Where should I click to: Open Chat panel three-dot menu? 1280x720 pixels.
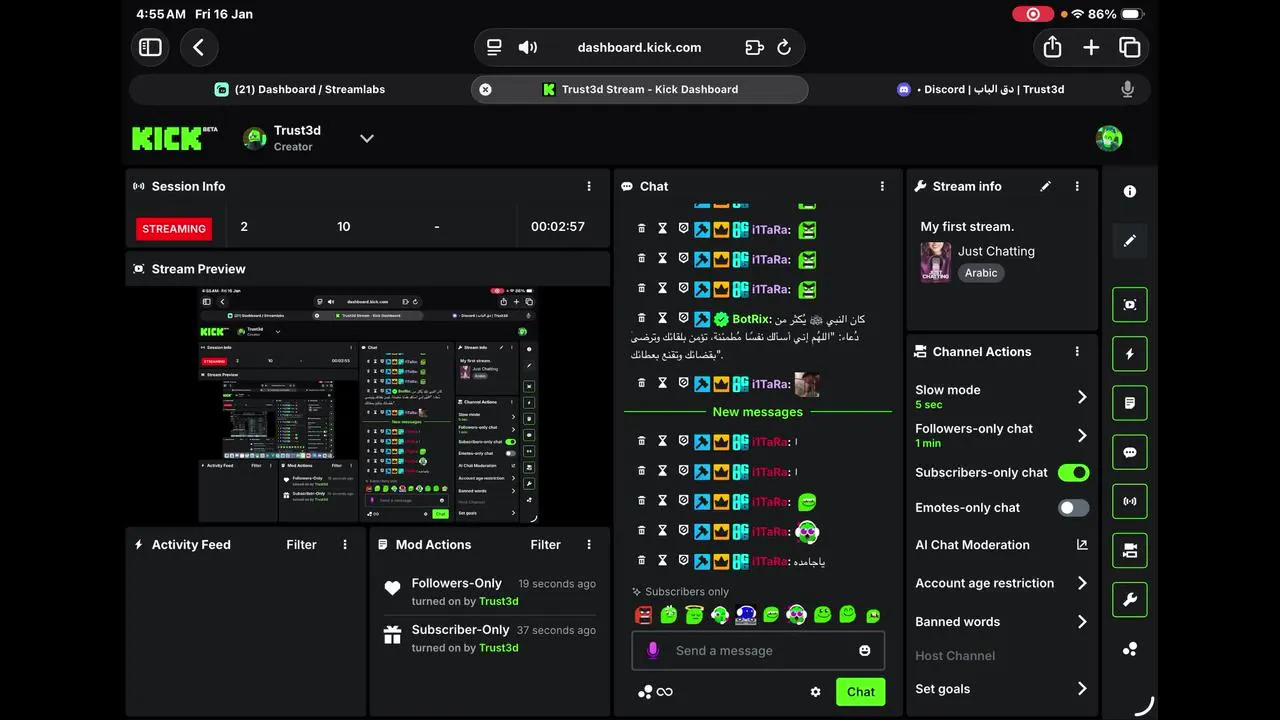(882, 186)
